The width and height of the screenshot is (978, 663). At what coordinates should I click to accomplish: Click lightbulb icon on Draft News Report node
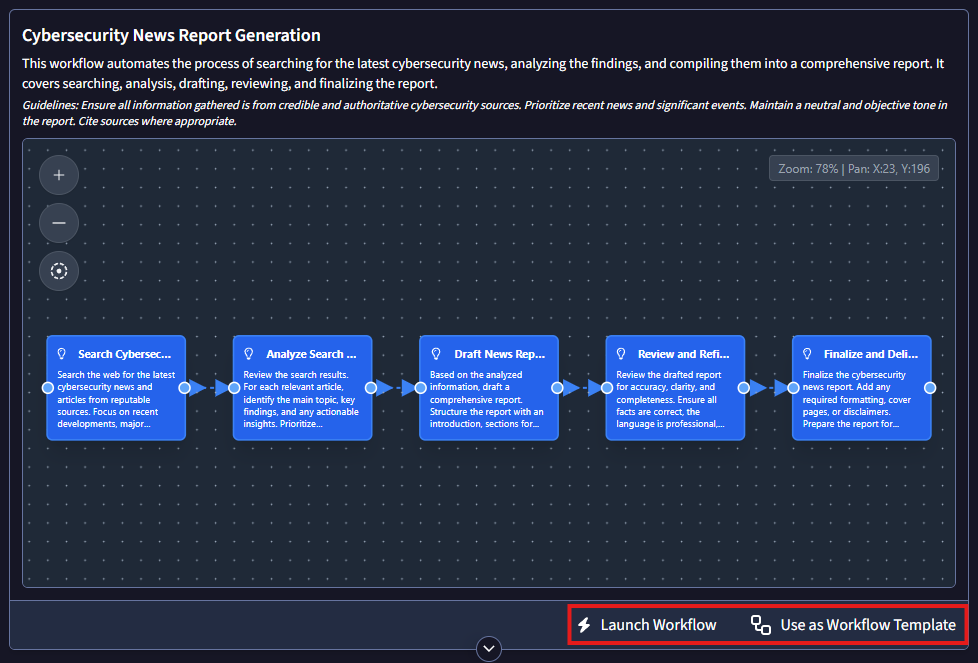coord(436,354)
